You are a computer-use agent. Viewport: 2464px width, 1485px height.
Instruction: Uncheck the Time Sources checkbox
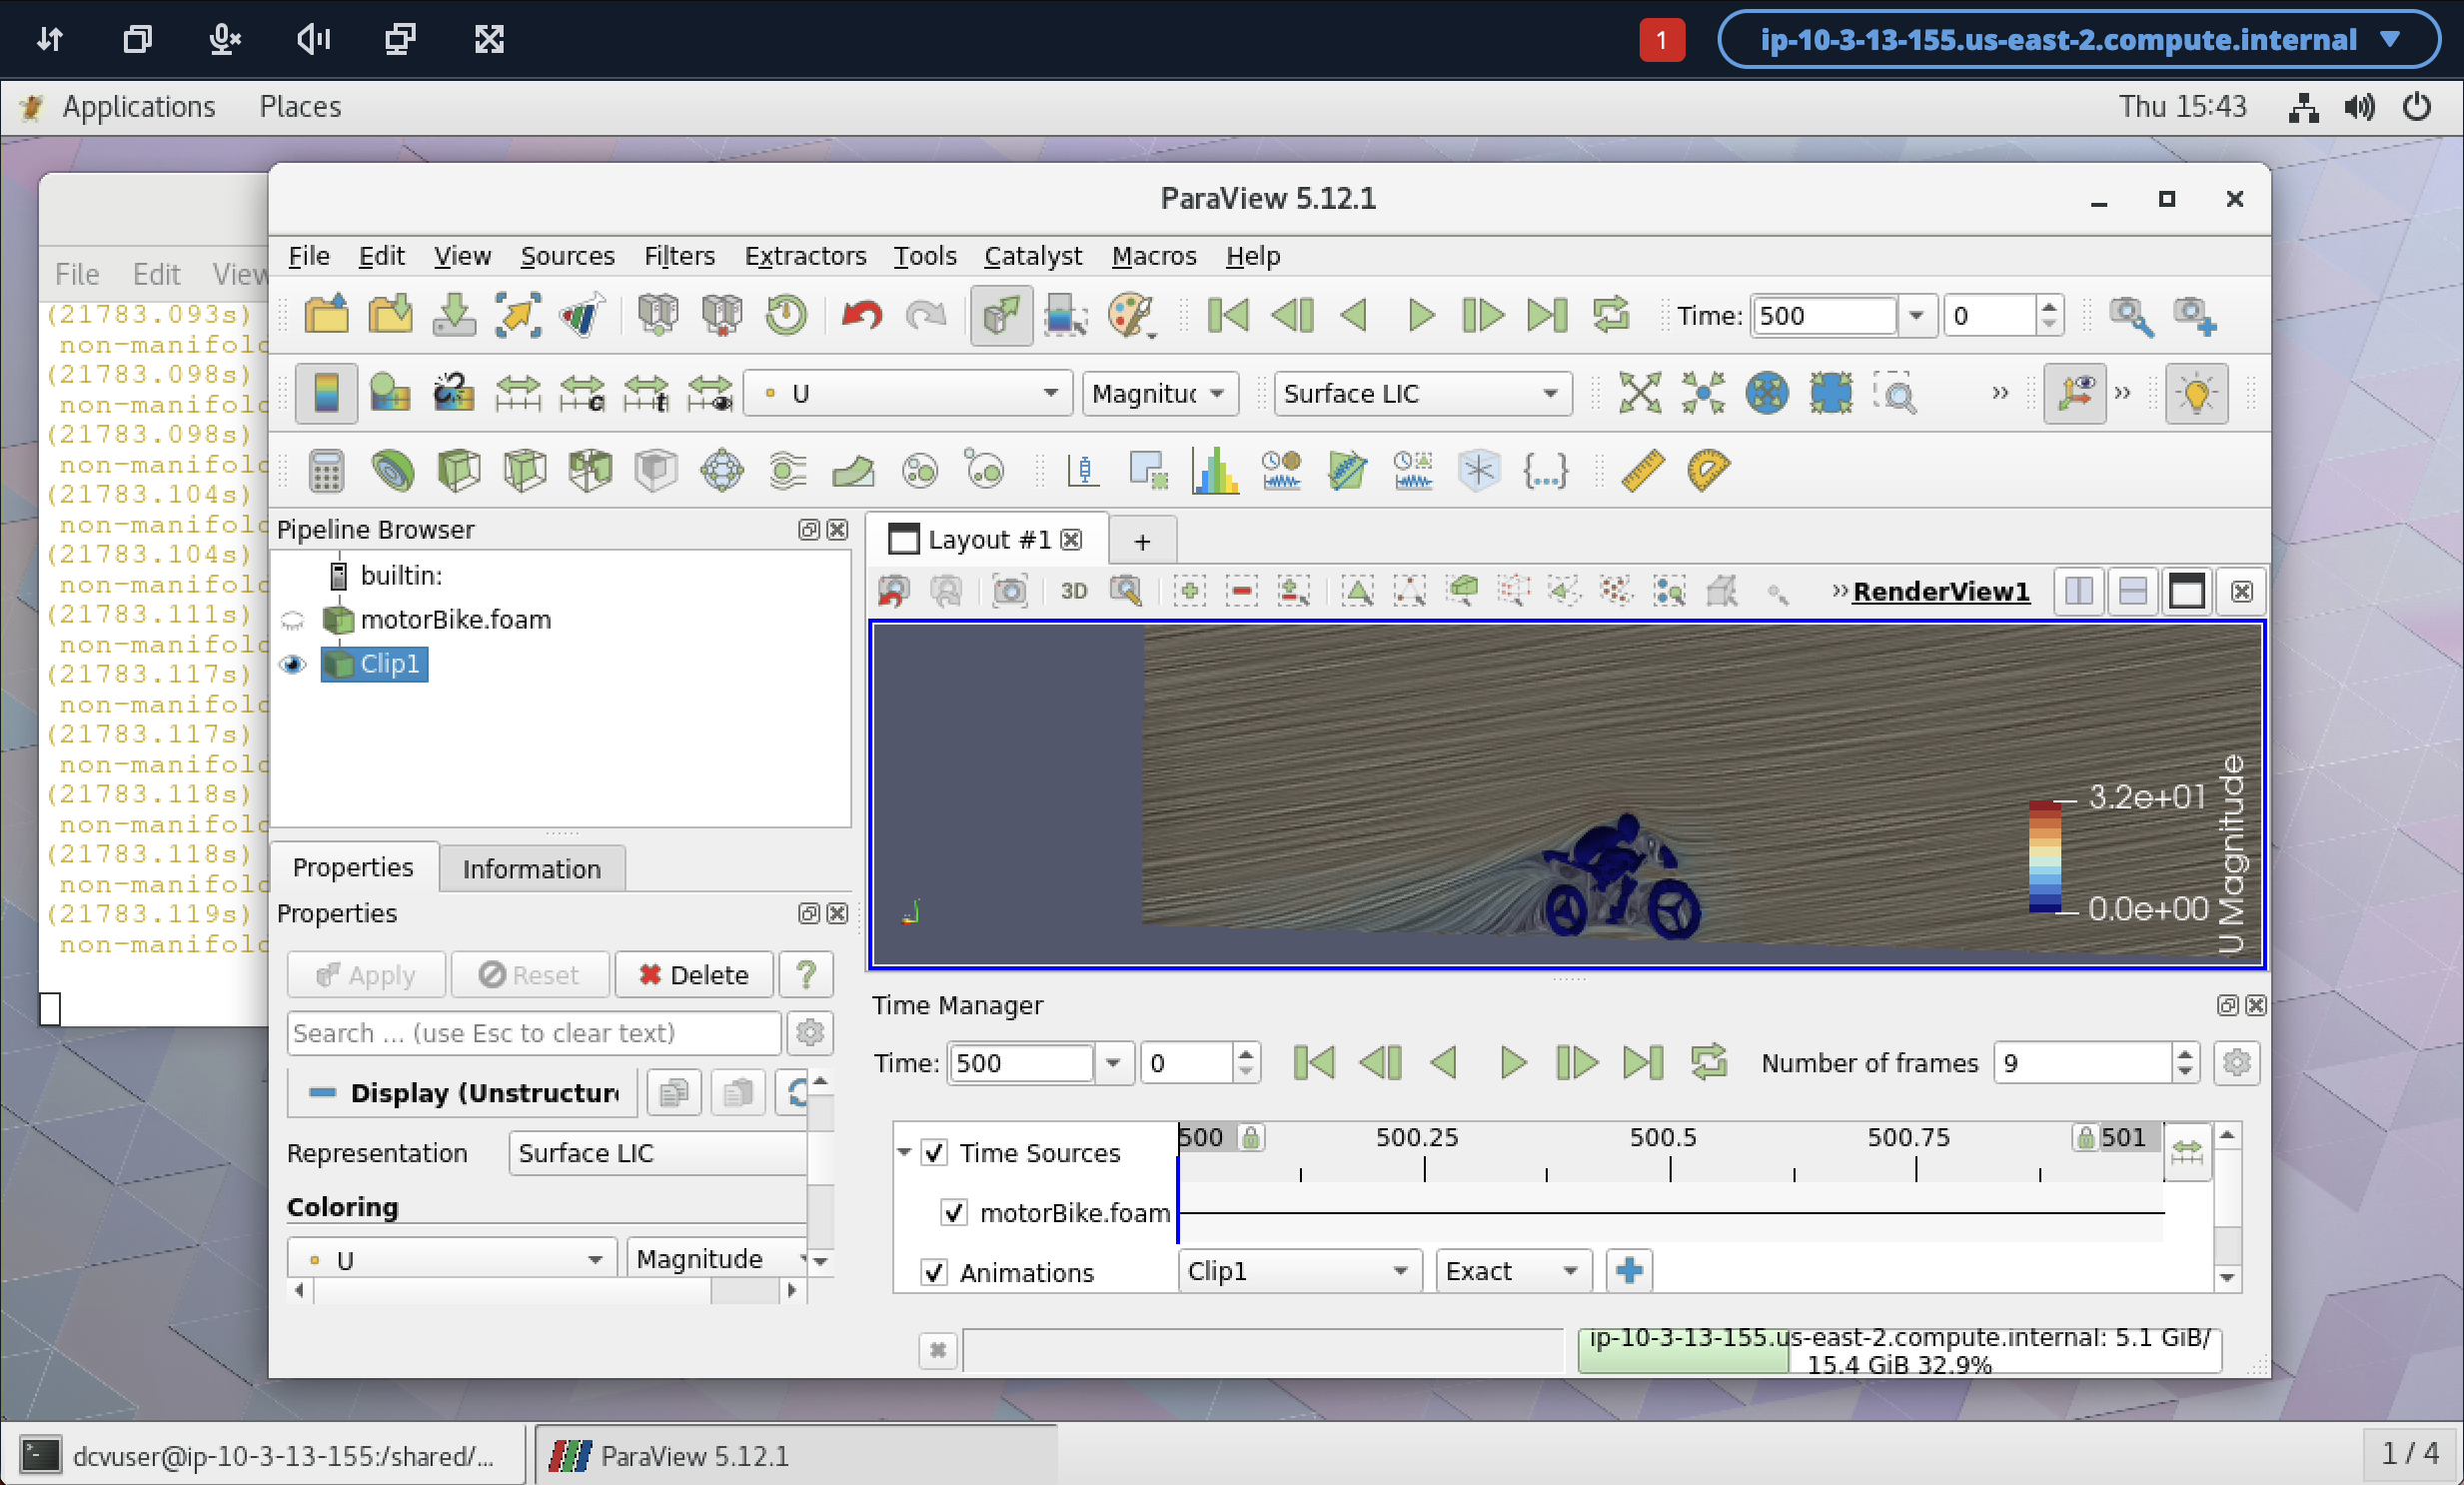pyautogui.click(x=934, y=1153)
